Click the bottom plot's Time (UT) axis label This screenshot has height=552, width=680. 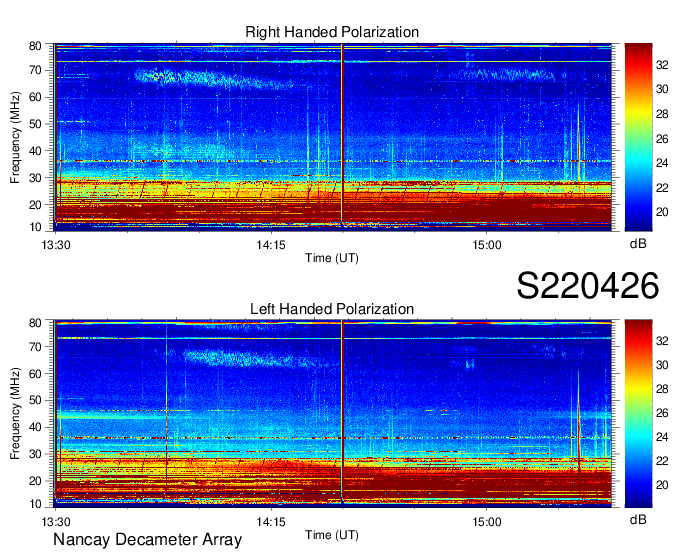(332, 535)
